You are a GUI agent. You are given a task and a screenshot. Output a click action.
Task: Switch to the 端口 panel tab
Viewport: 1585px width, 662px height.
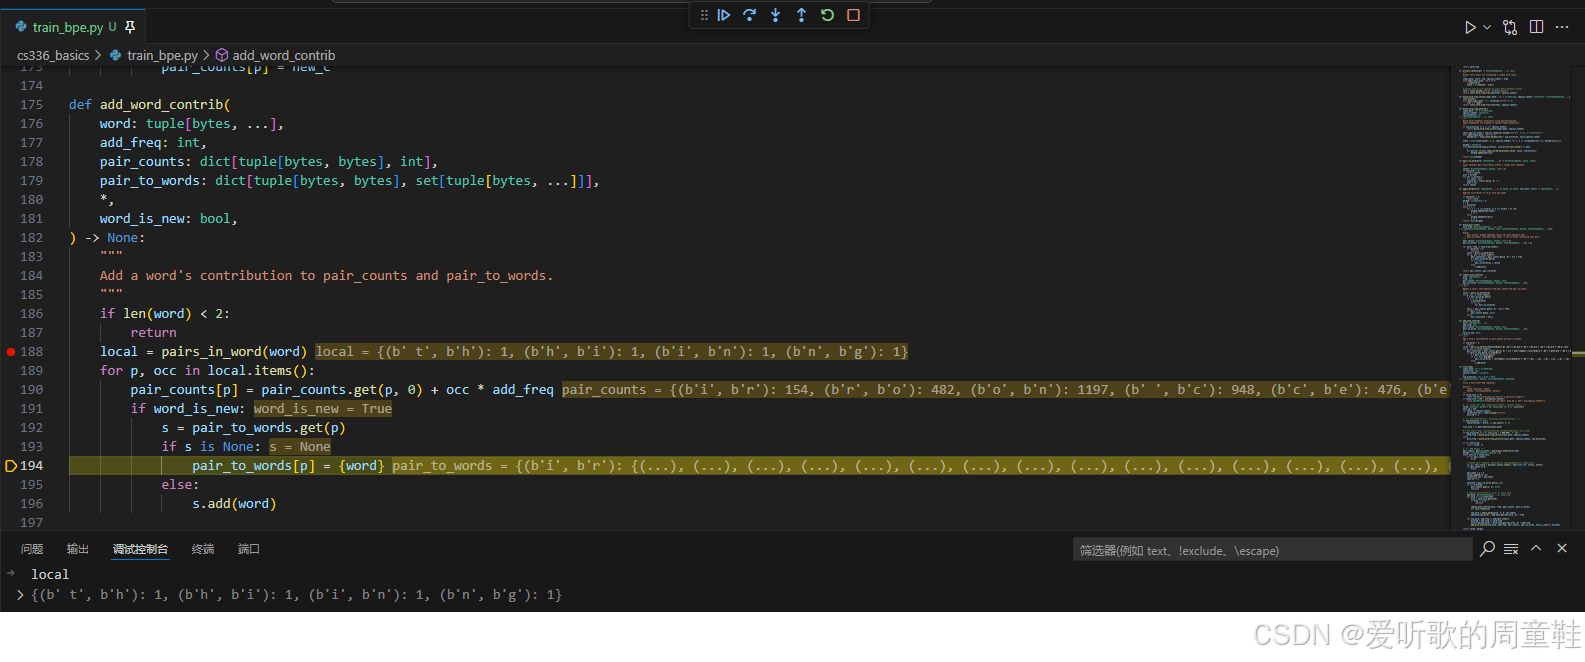click(249, 549)
